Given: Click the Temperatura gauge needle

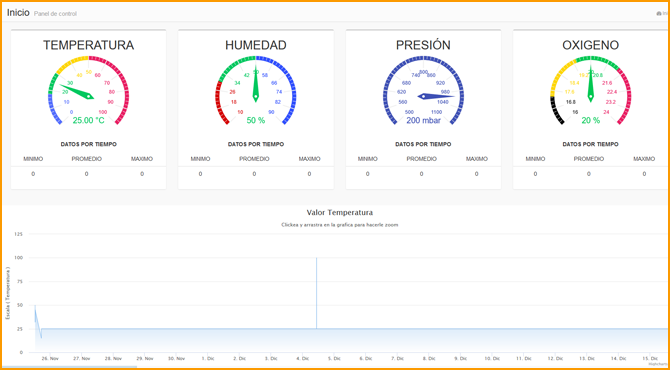Looking at the screenshot, I should click(79, 92).
